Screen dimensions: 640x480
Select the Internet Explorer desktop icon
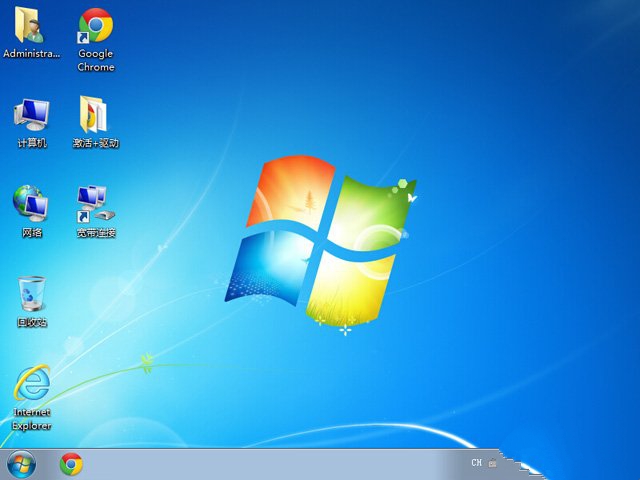click(31, 384)
